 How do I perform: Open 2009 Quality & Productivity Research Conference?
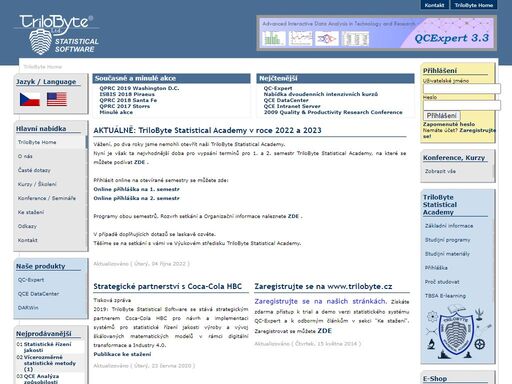click(x=333, y=112)
